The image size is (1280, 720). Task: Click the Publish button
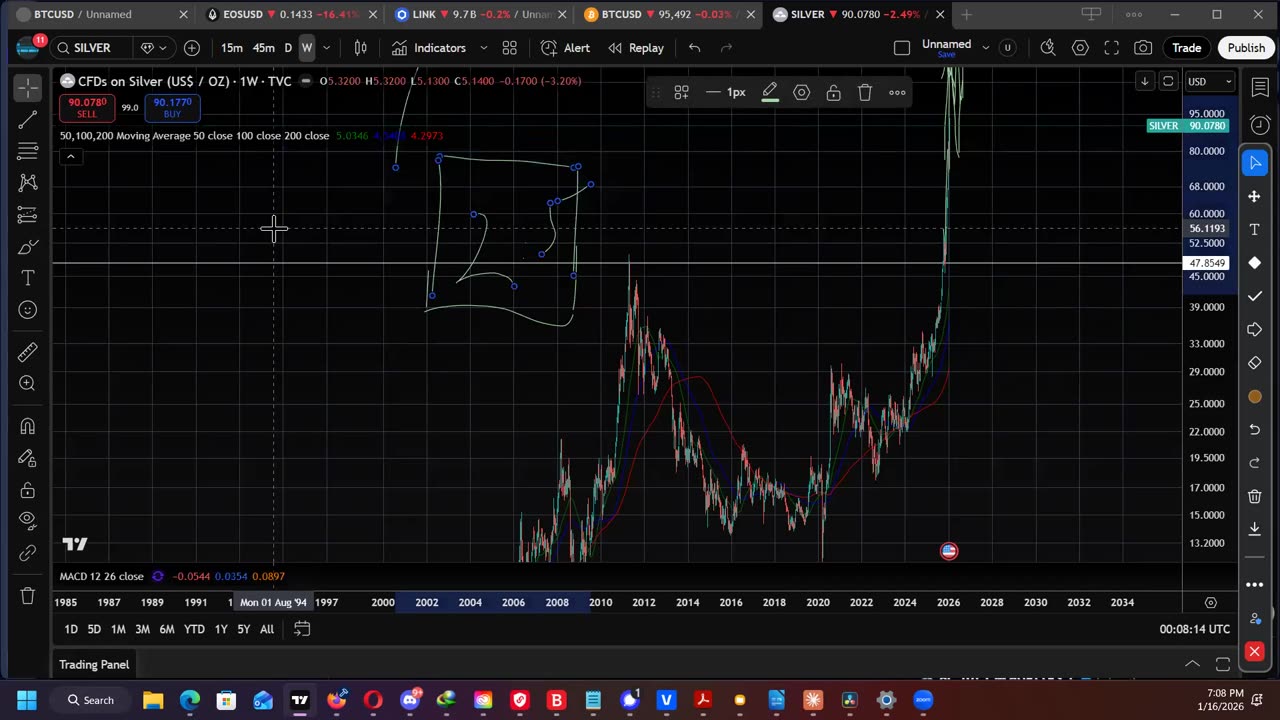[1246, 48]
